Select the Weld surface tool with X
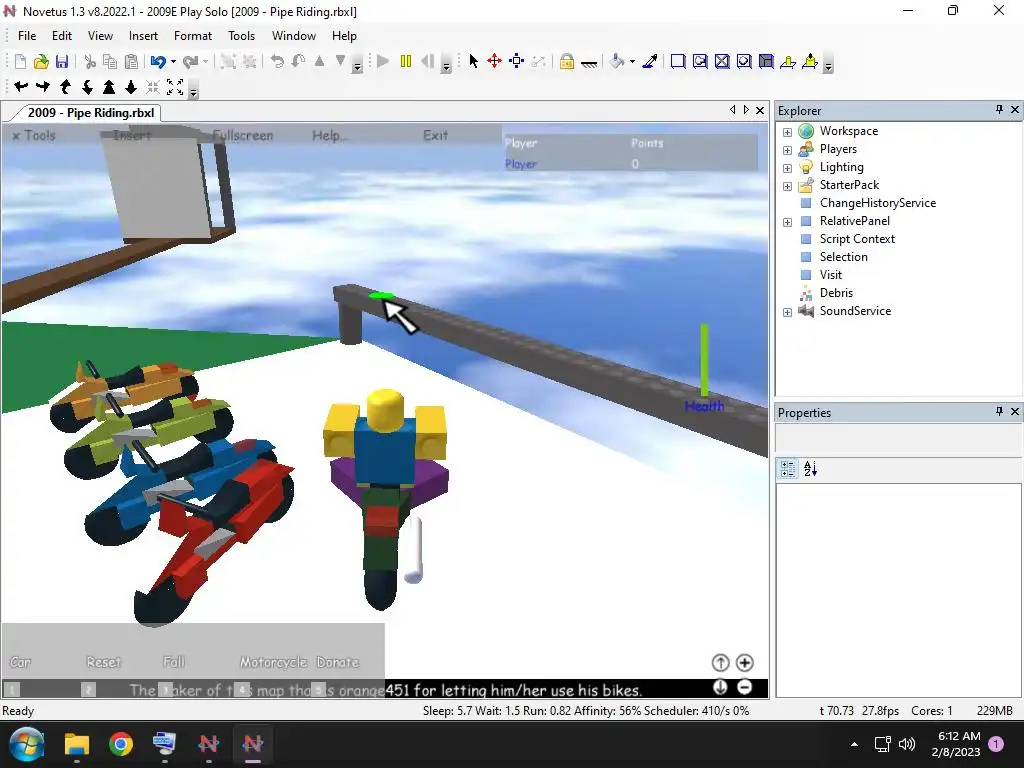 [722, 61]
